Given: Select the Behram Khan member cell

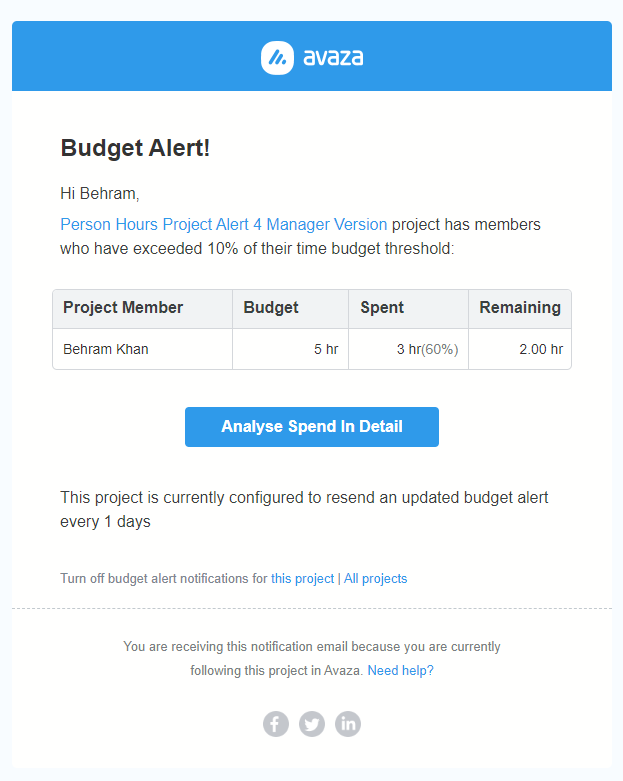Looking at the screenshot, I should pyautogui.click(x=106, y=350).
